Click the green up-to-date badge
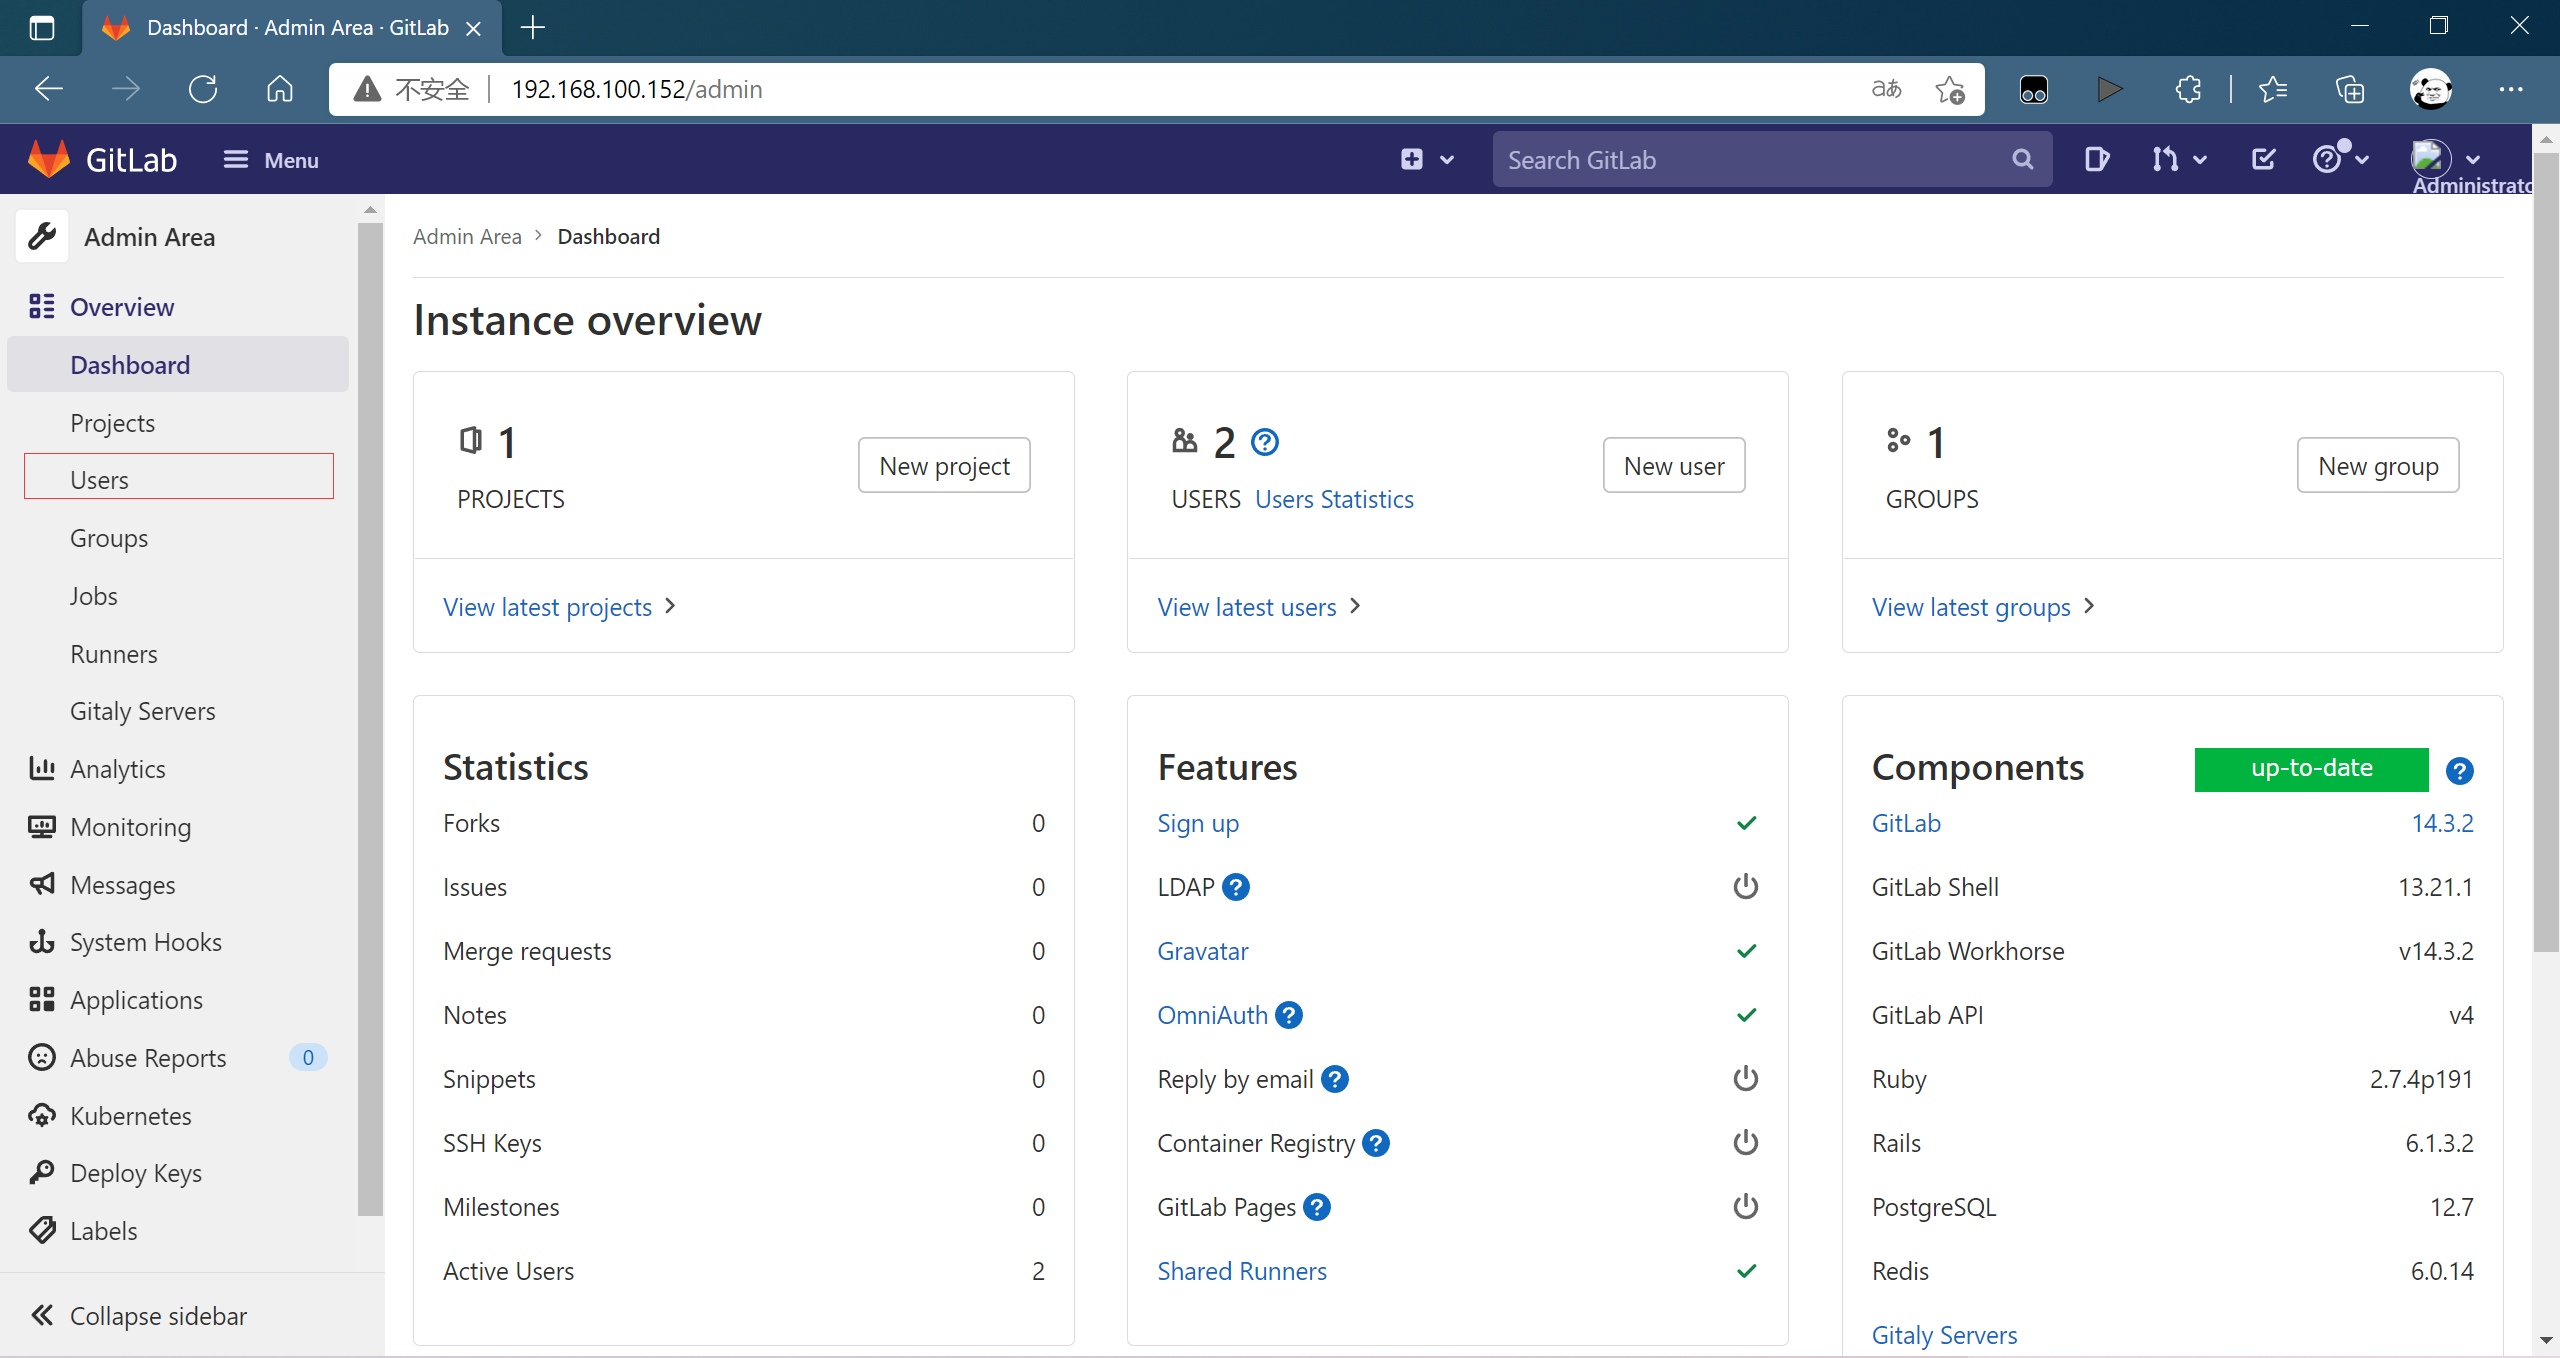 coord(2310,768)
